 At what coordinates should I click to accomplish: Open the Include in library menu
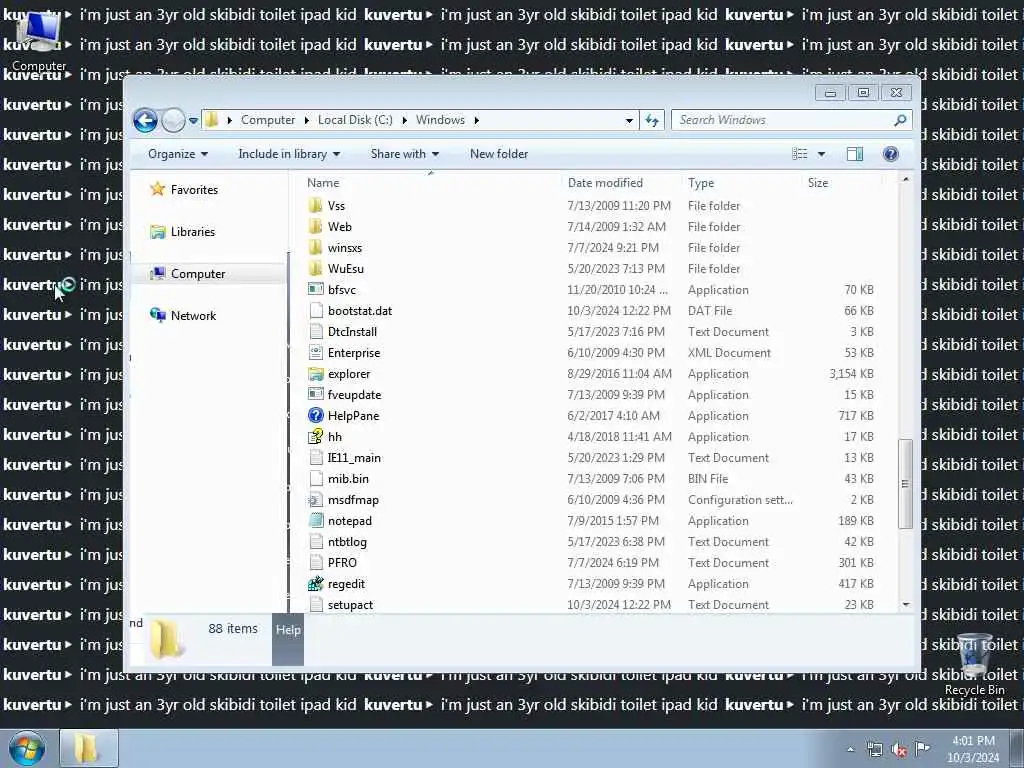click(289, 154)
